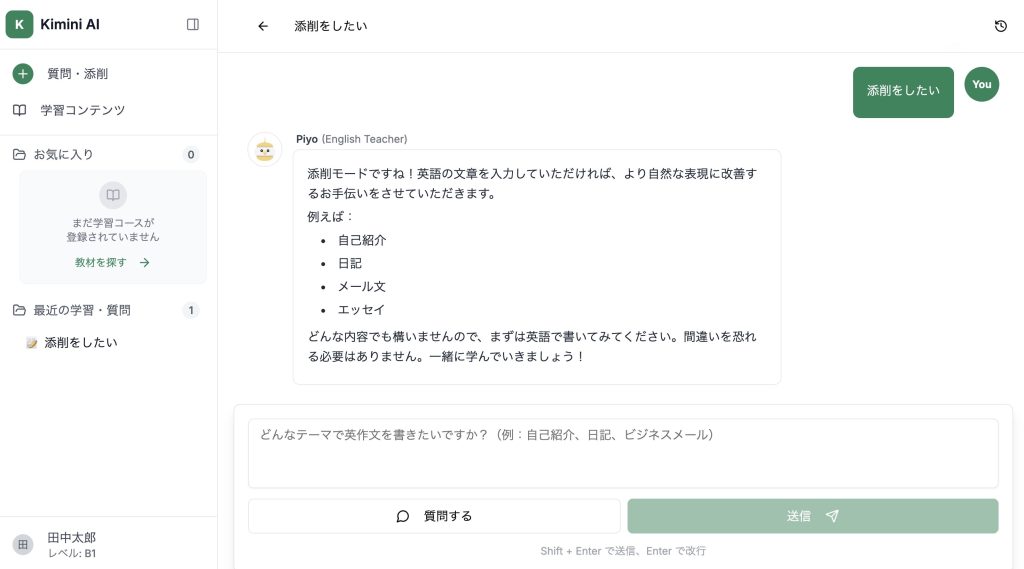Select 質問・添削 in sidebar
Screen dimensions: 1024x569
pyautogui.click(x=77, y=74)
